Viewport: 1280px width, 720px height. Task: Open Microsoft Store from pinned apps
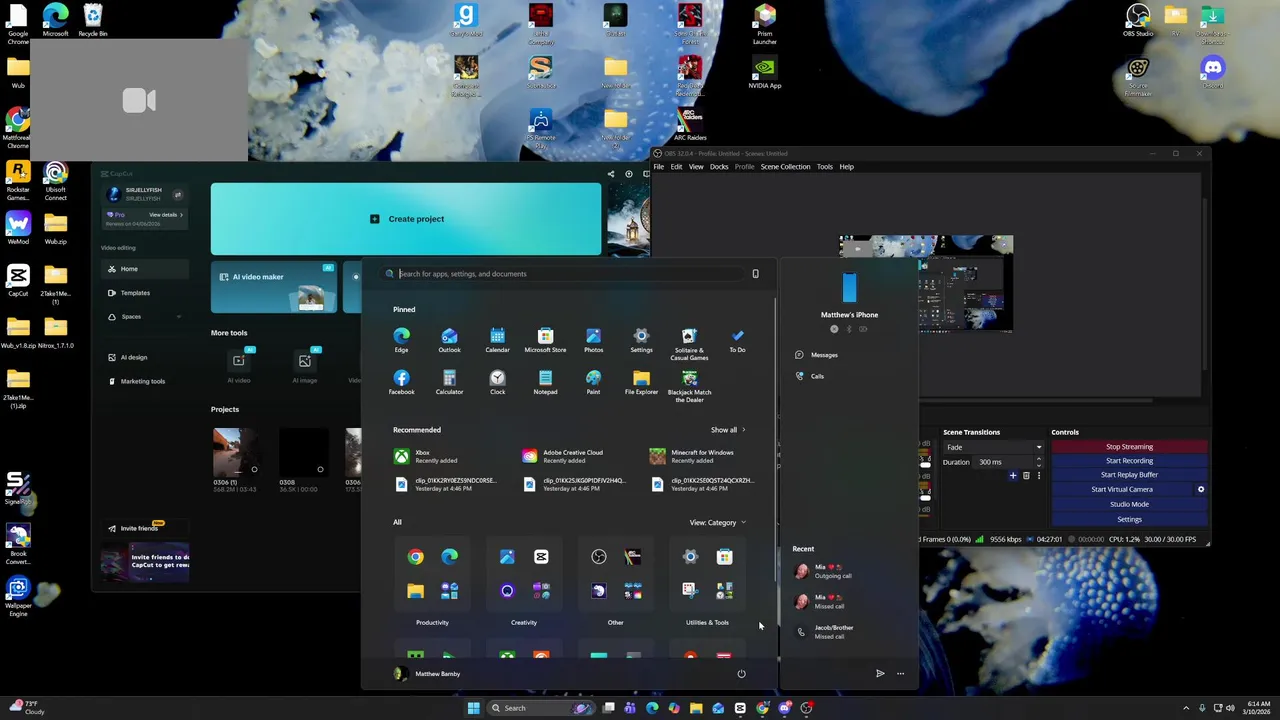tap(545, 340)
